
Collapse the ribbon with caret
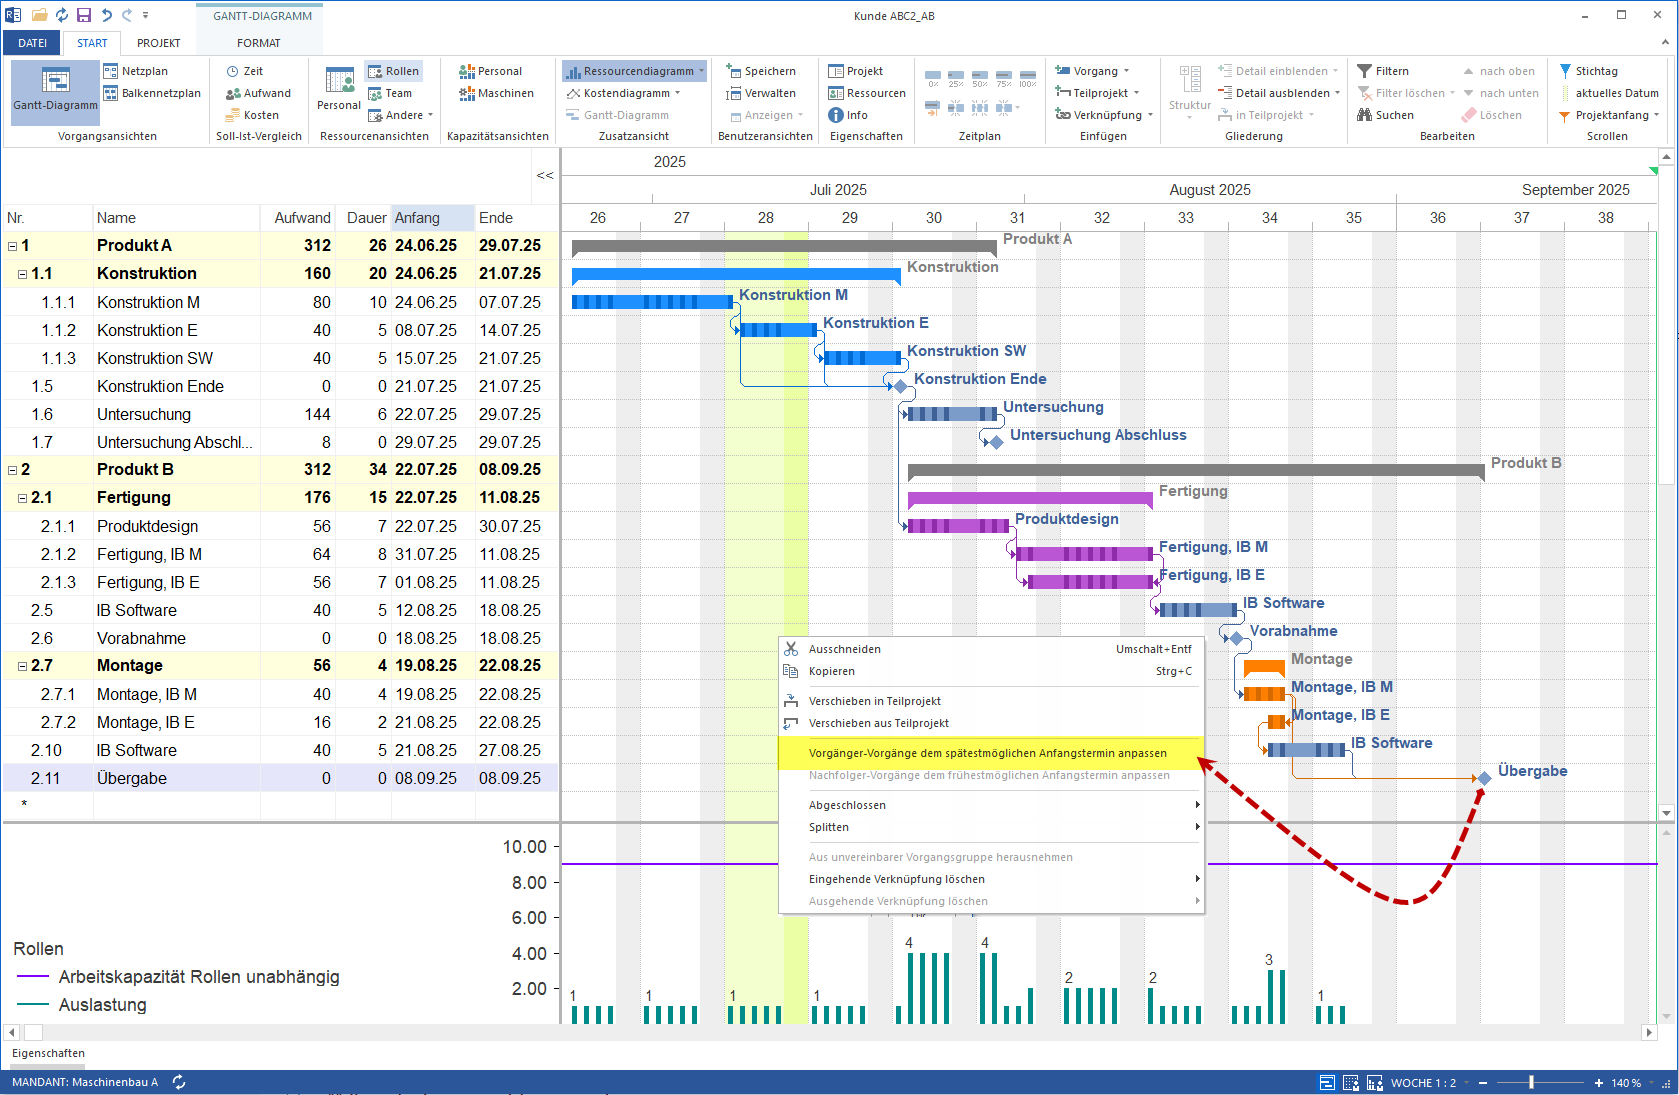pyautogui.click(x=1665, y=42)
